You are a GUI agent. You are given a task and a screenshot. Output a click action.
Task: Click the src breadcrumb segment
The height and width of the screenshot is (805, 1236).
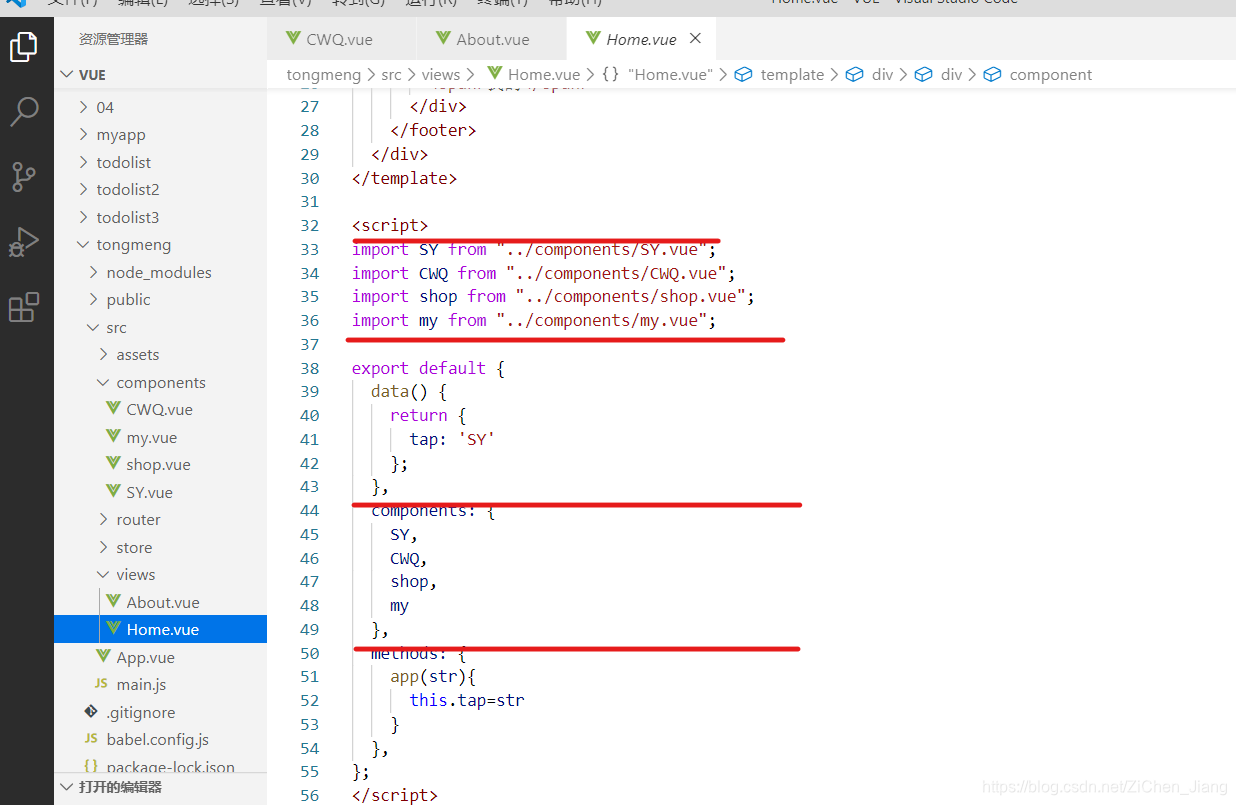[x=391, y=75]
